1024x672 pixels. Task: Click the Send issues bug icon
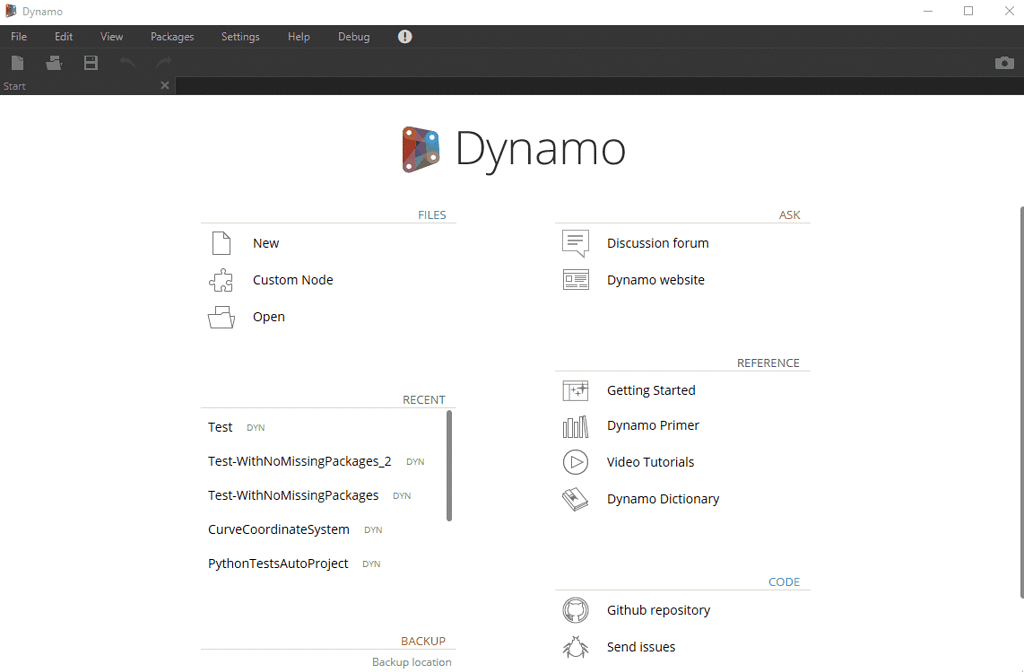click(x=575, y=647)
